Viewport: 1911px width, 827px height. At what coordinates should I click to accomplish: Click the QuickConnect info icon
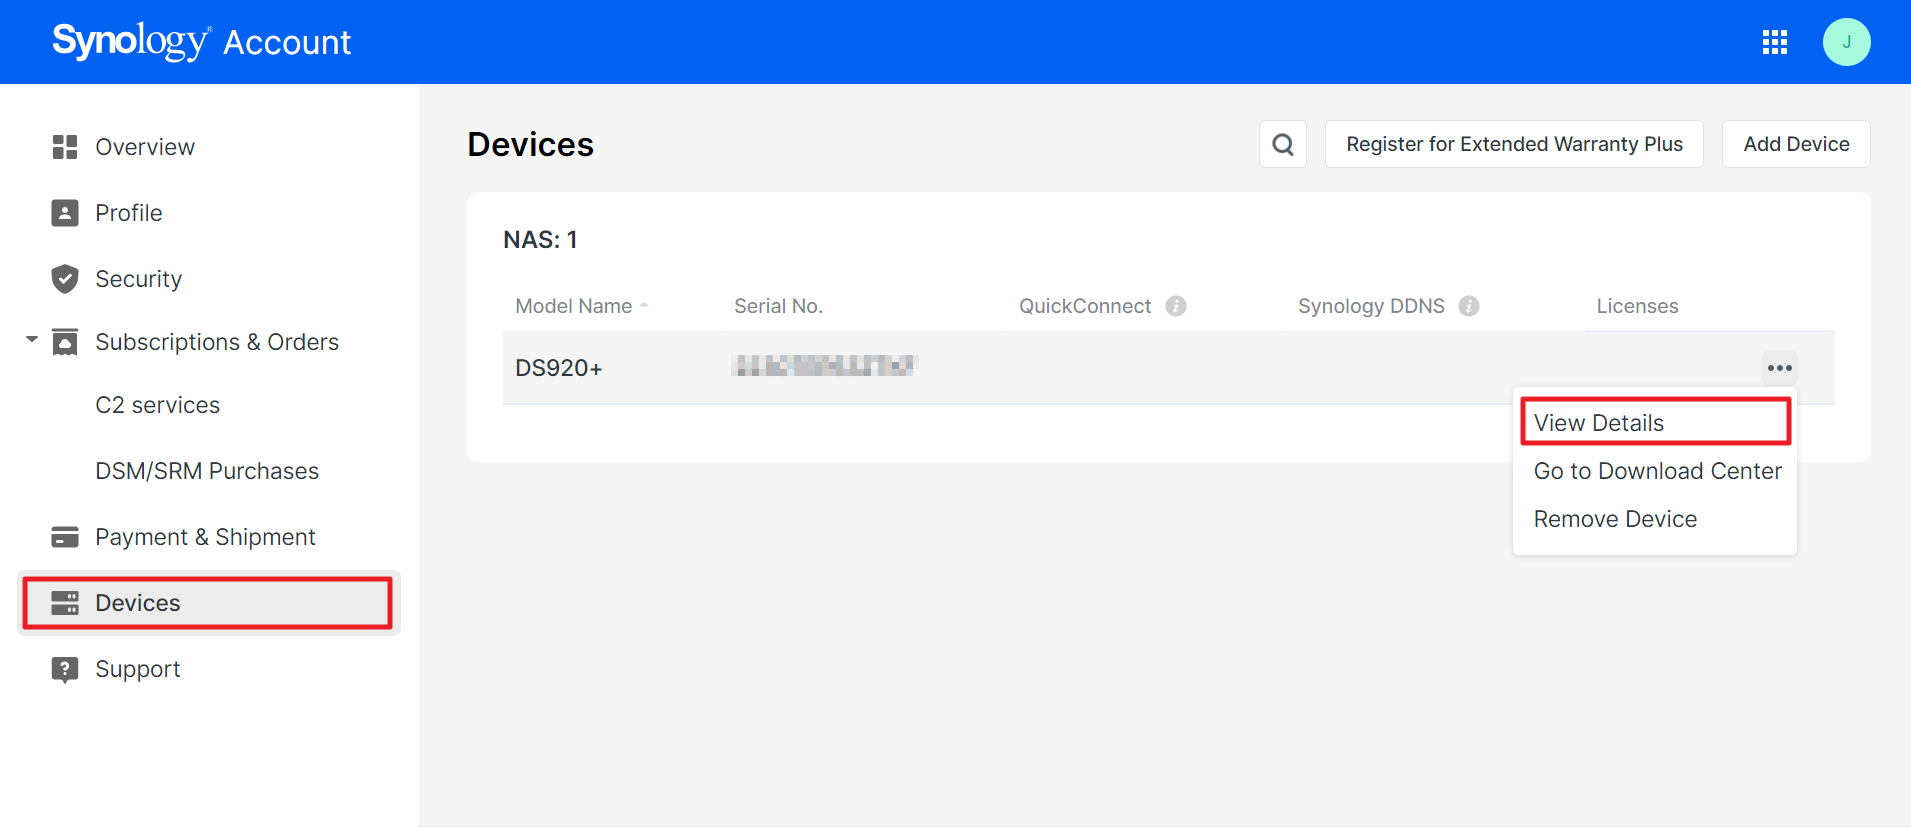[1176, 306]
